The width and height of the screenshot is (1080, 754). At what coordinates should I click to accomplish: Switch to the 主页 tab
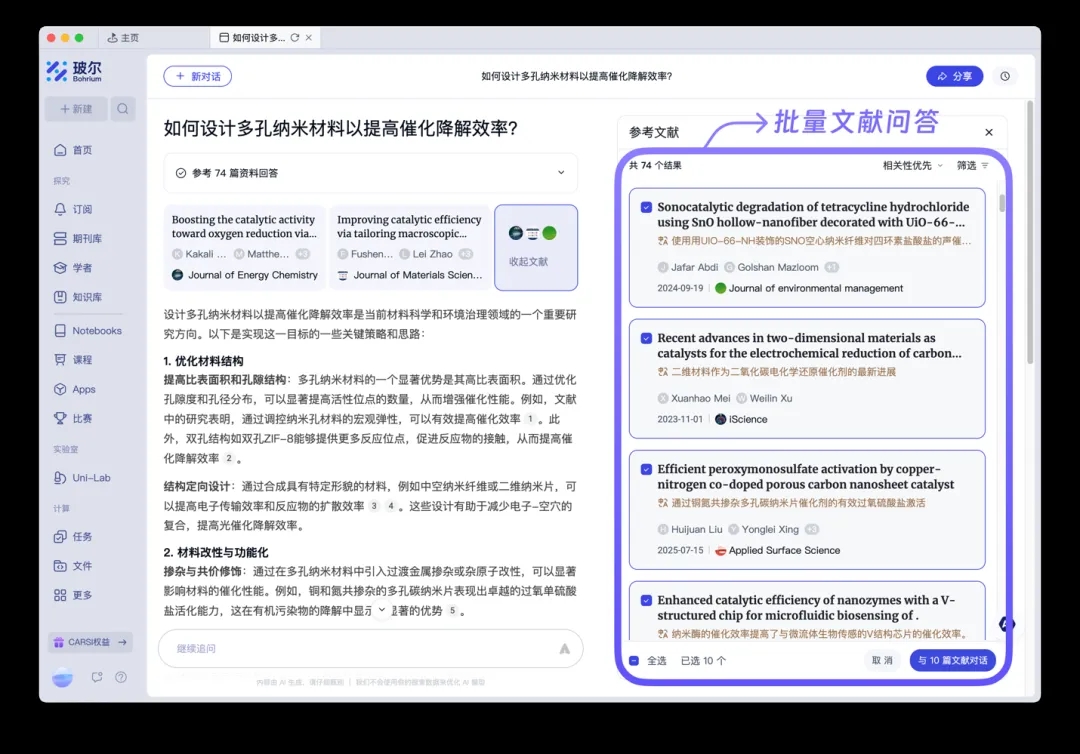tap(124, 38)
